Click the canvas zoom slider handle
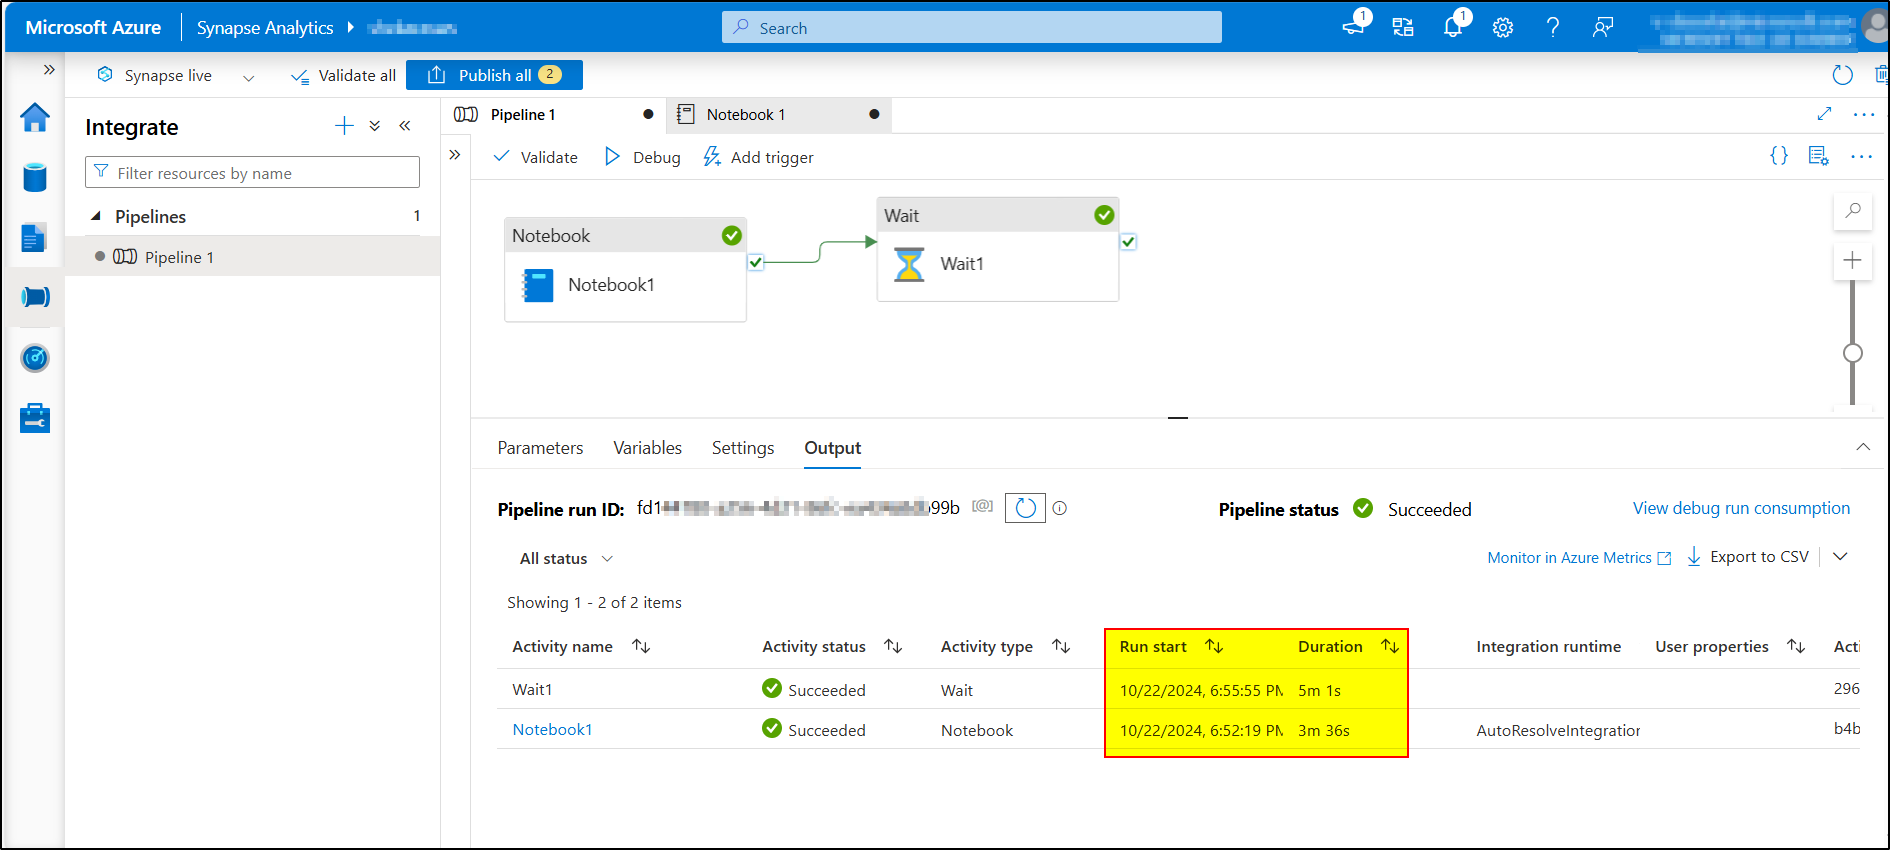 tap(1852, 353)
